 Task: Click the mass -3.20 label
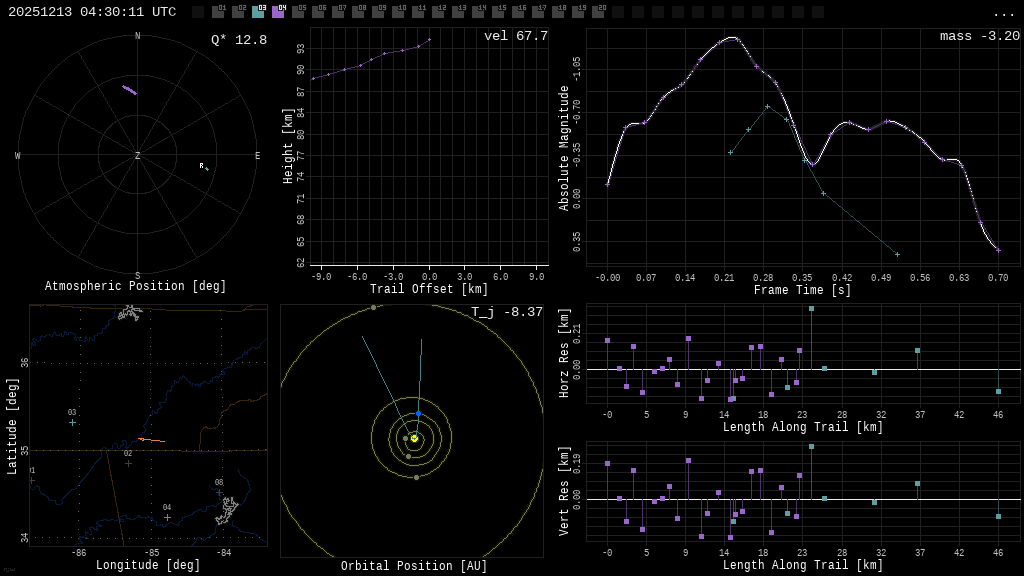979,37
